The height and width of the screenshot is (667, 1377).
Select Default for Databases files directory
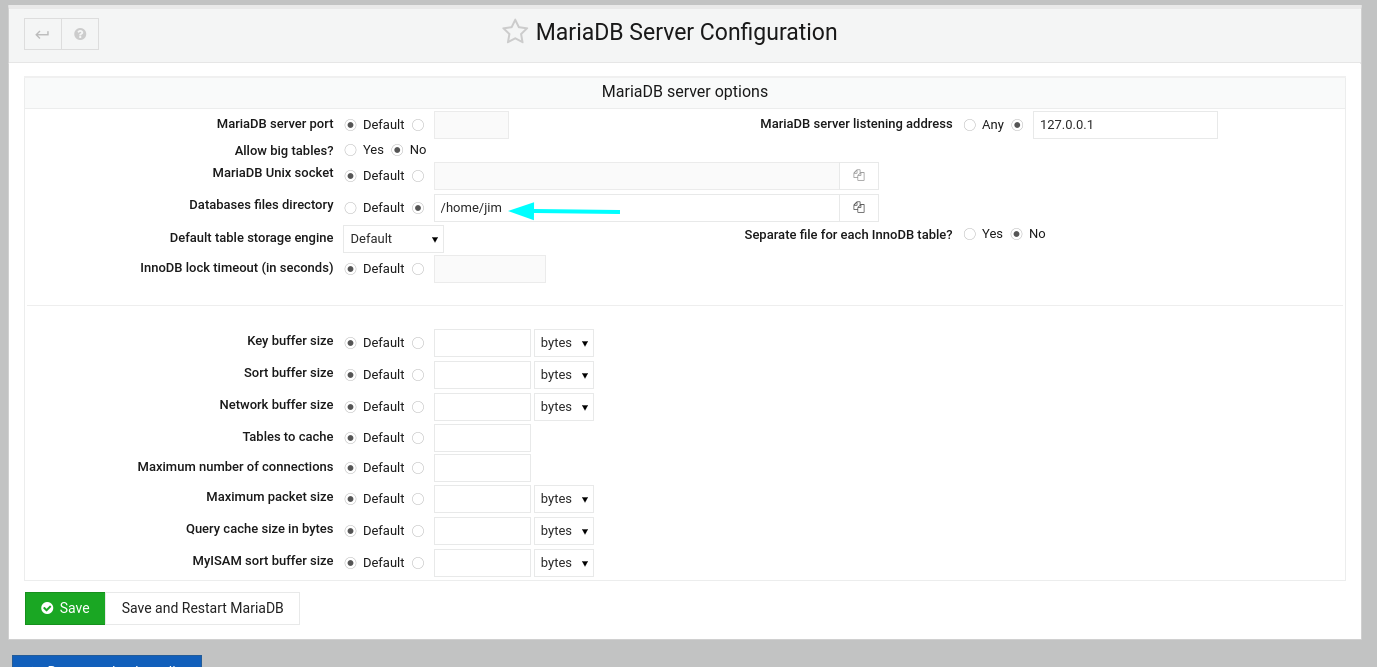coord(350,208)
